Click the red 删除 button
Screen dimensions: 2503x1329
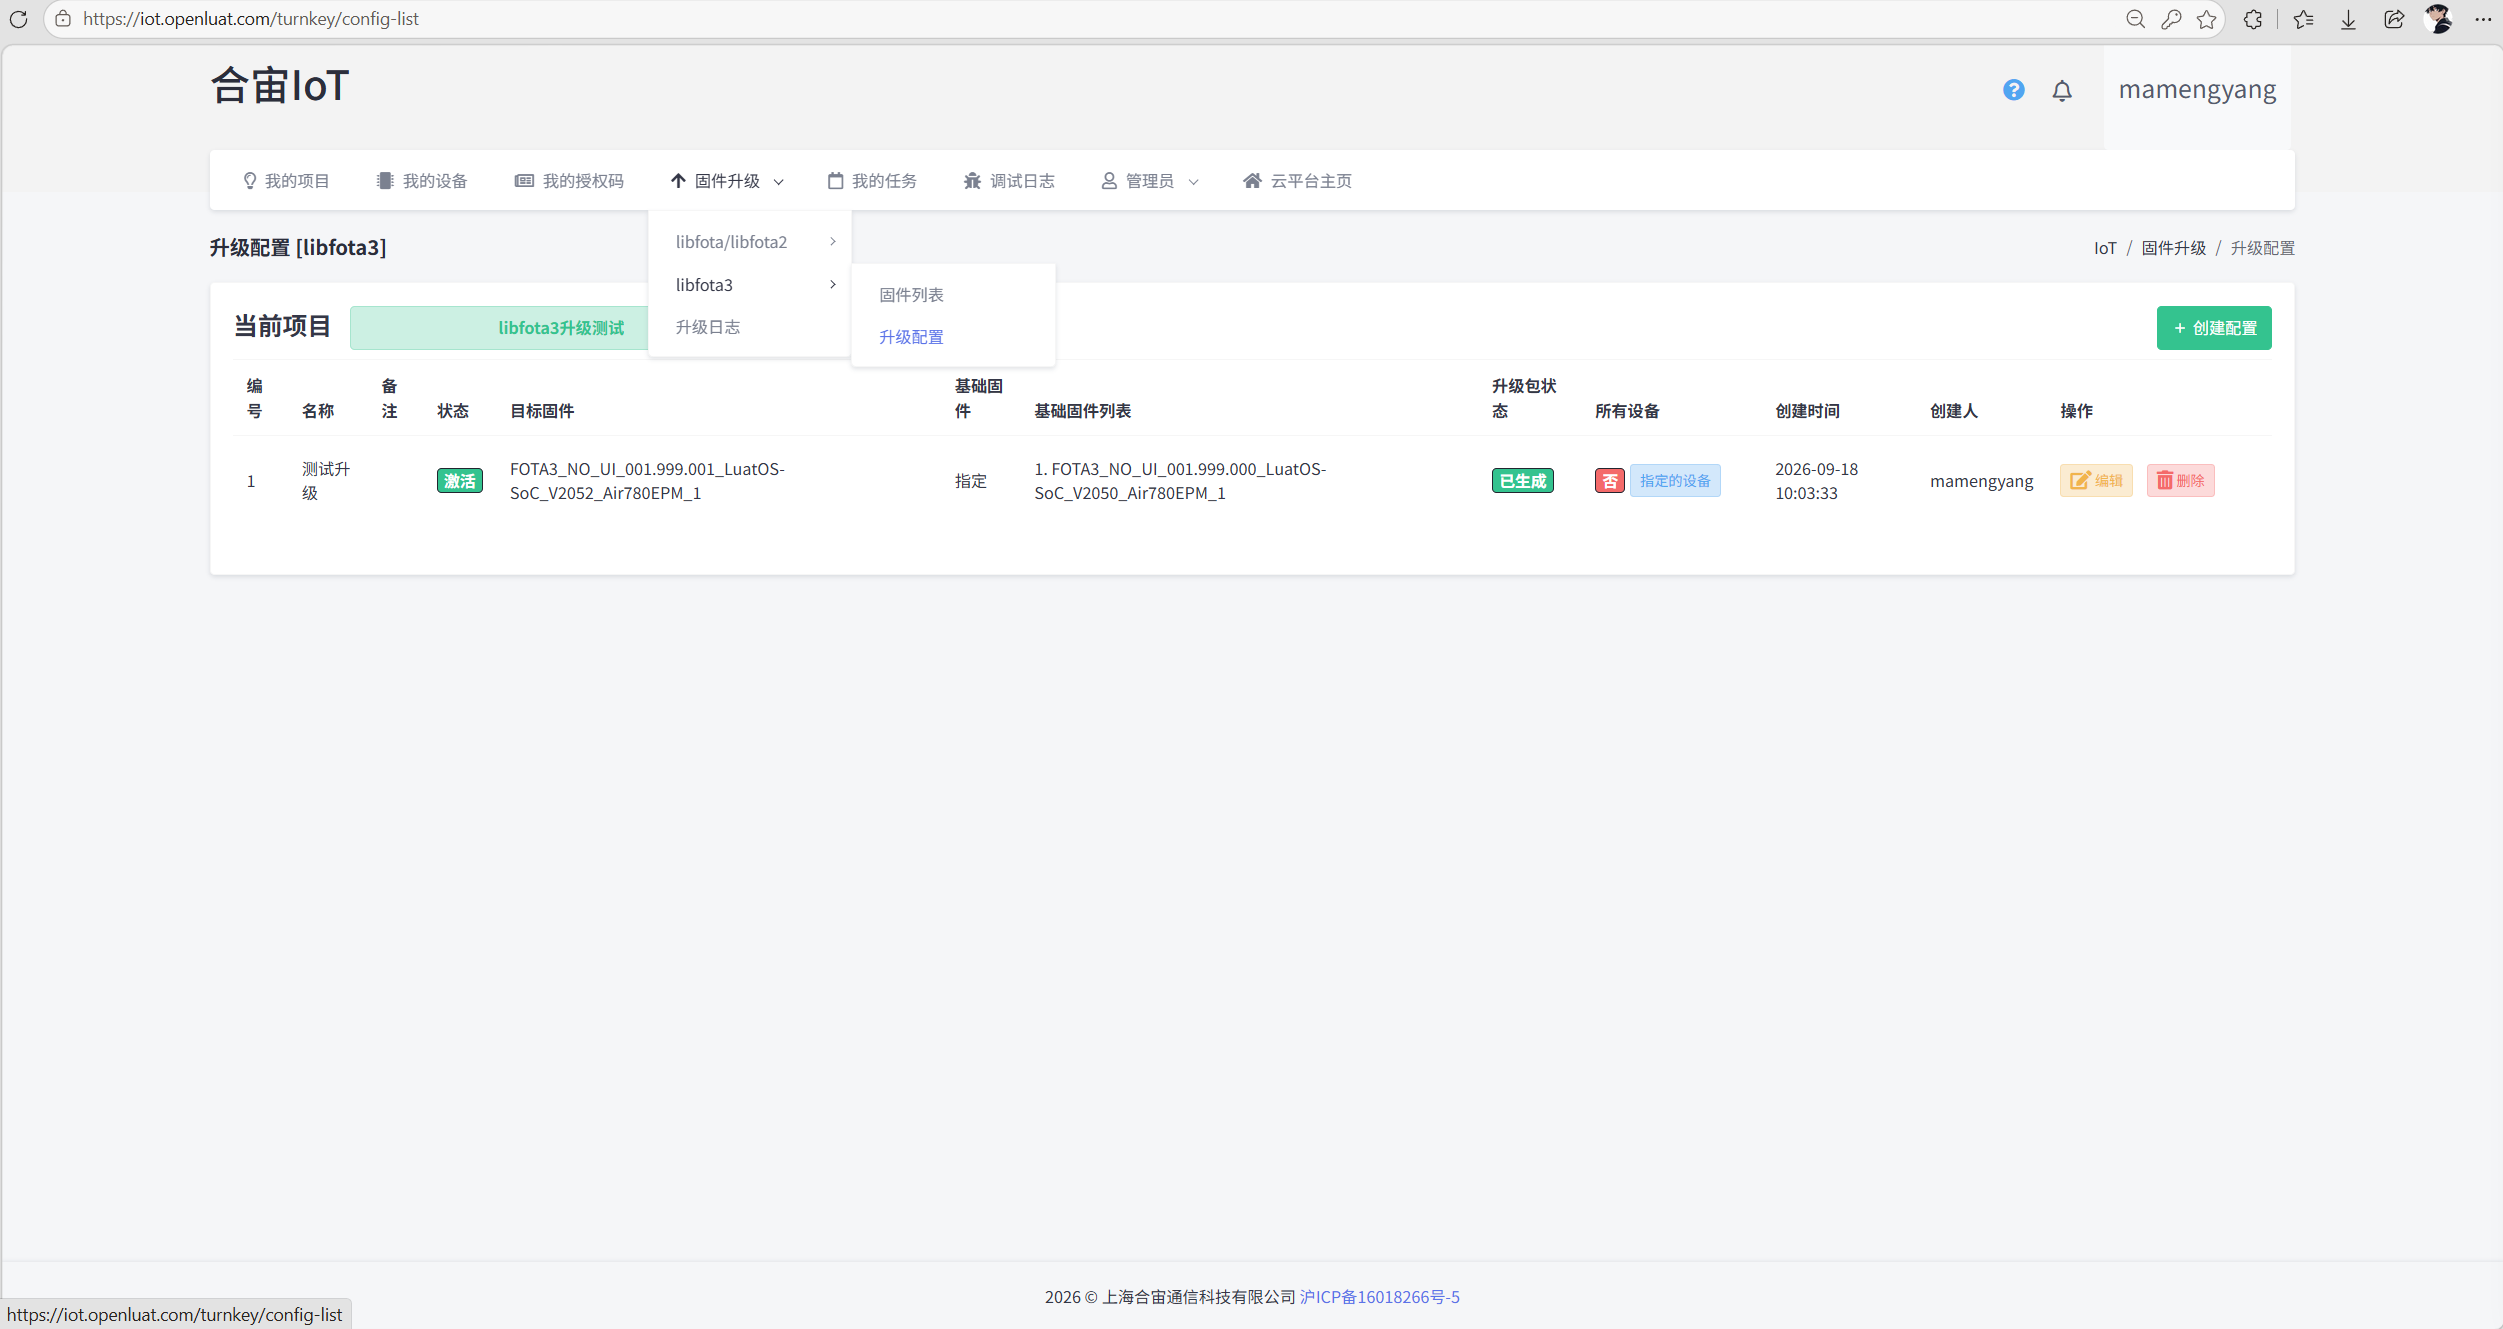coord(2181,481)
